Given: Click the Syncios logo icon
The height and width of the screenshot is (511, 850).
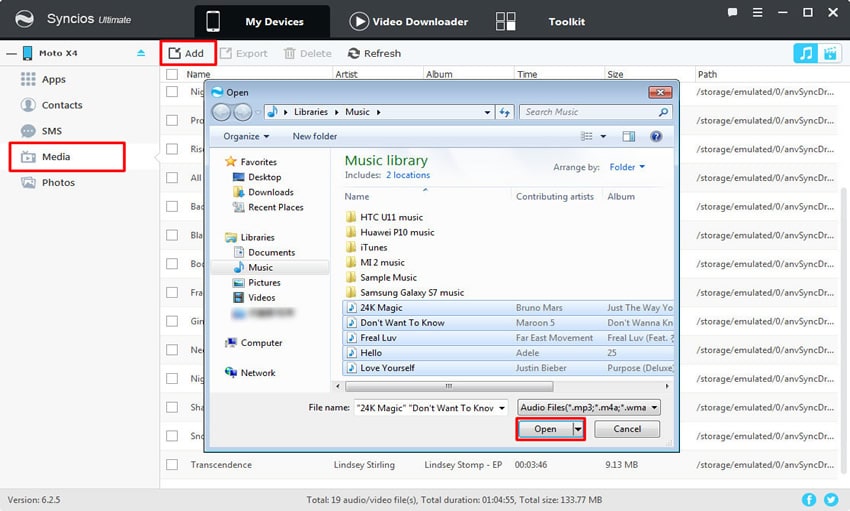Looking at the screenshot, I should 24,19.
